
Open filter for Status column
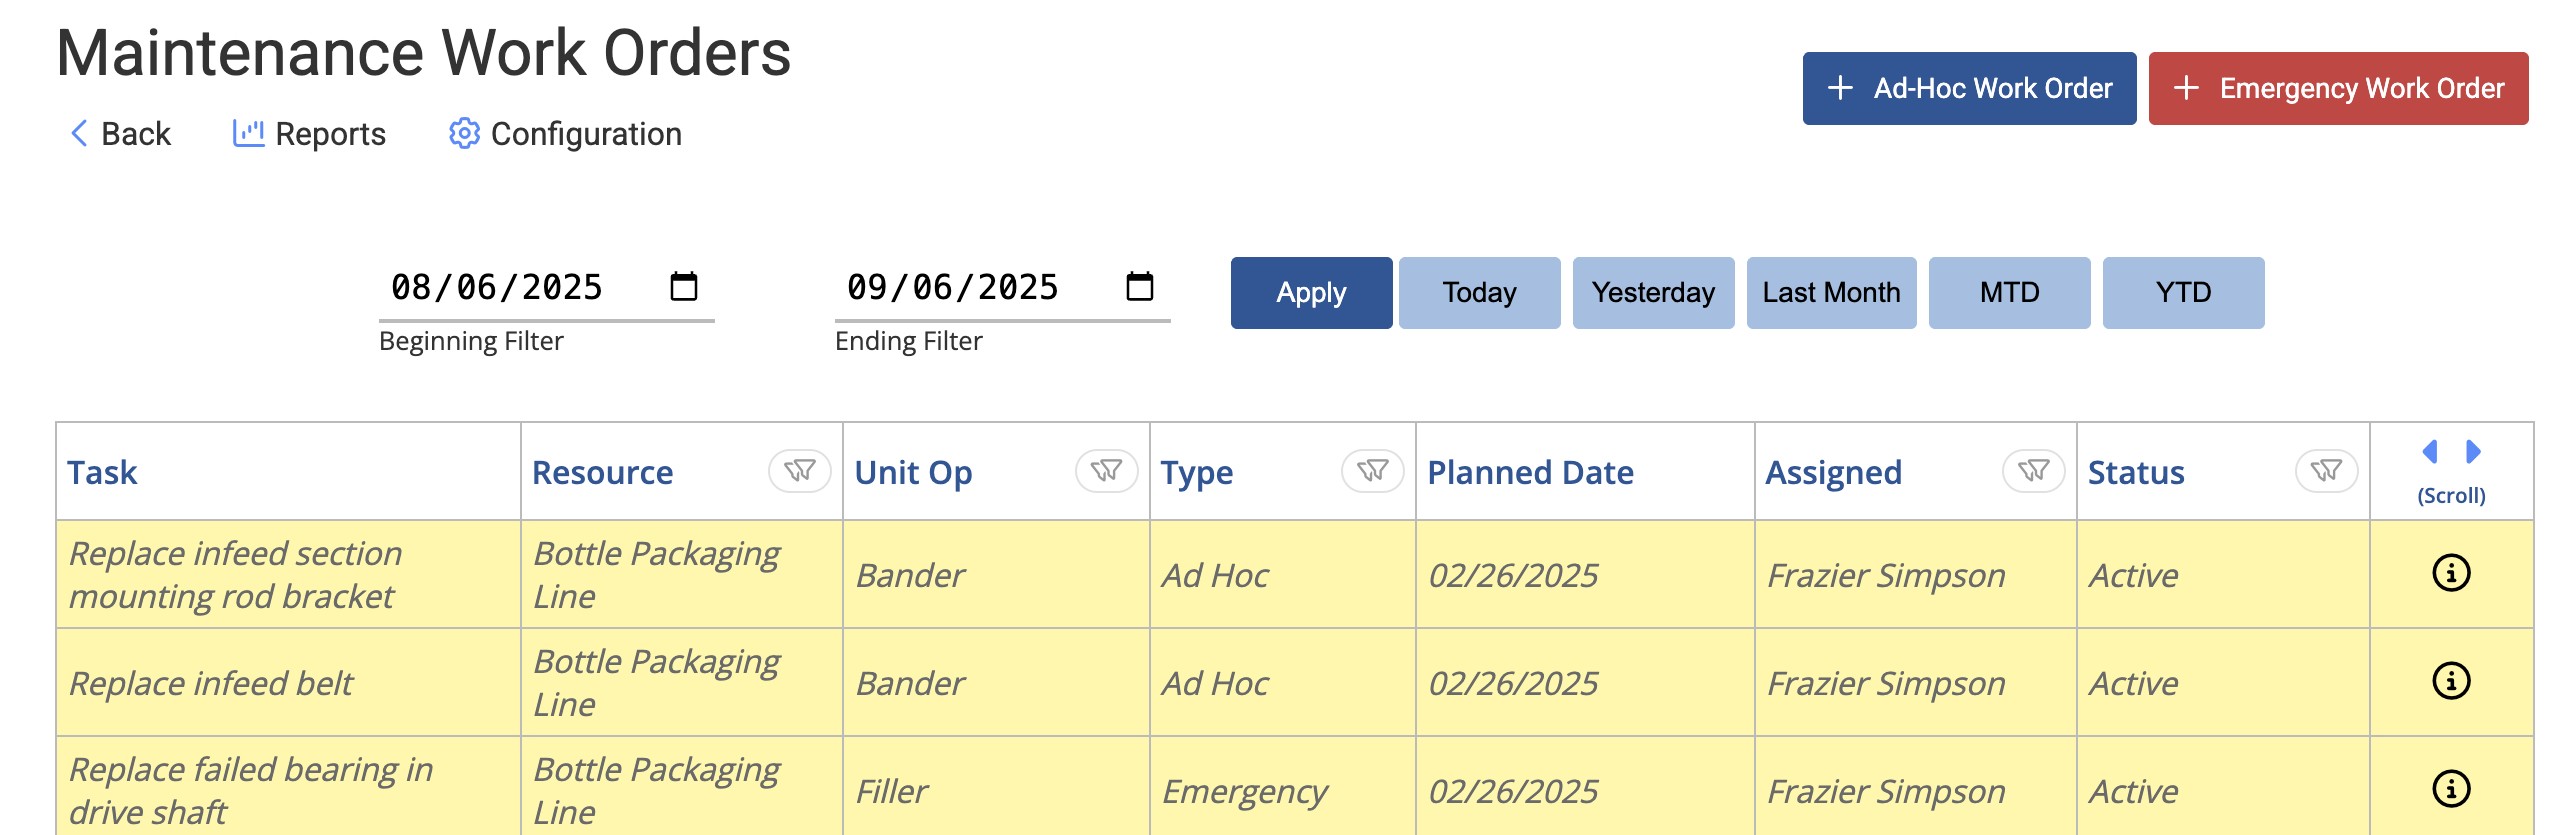[x=2326, y=471]
